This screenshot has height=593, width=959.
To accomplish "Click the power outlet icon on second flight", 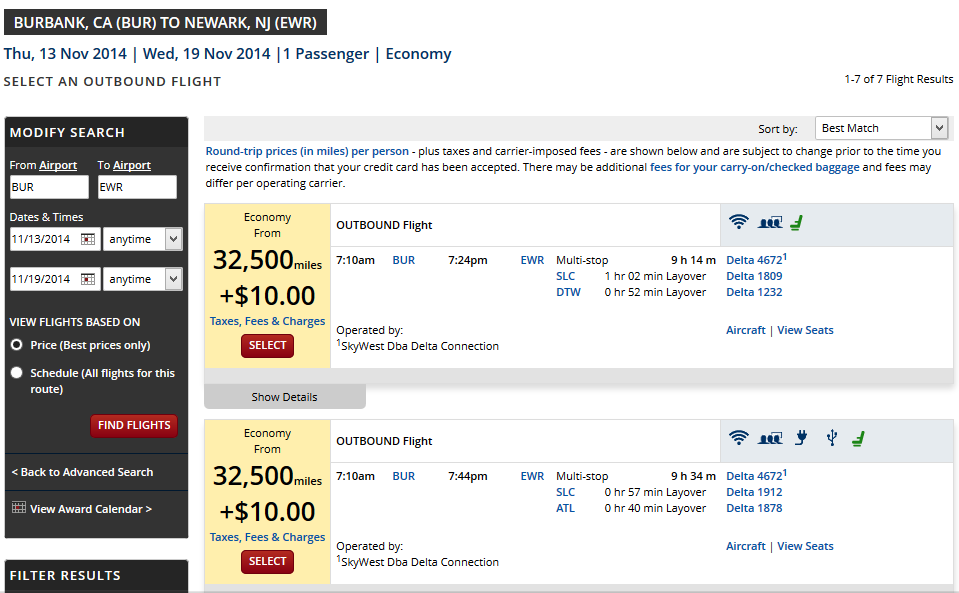I will (x=801, y=438).
